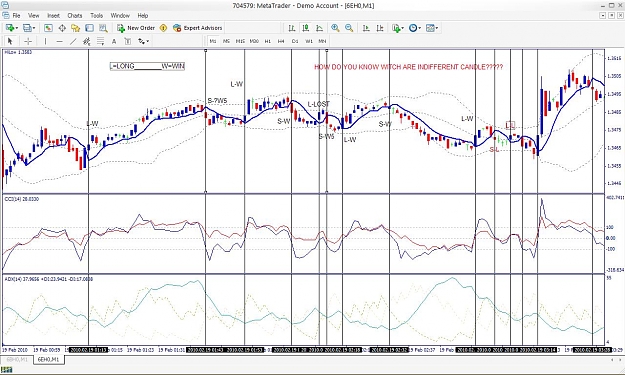
Task: Zoom out on the chart
Action: point(349,28)
